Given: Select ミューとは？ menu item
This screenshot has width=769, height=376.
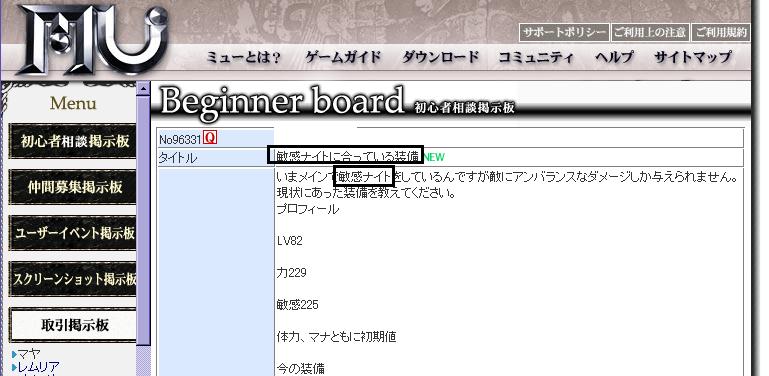Looking at the screenshot, I should [243, 58].
